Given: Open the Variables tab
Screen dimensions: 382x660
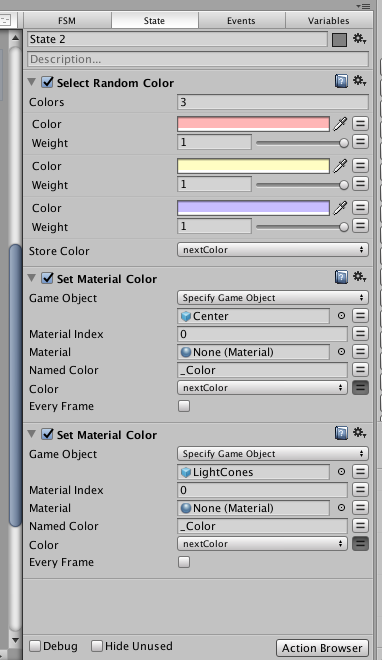Looking at the screenshot, I should pos(329,20).
